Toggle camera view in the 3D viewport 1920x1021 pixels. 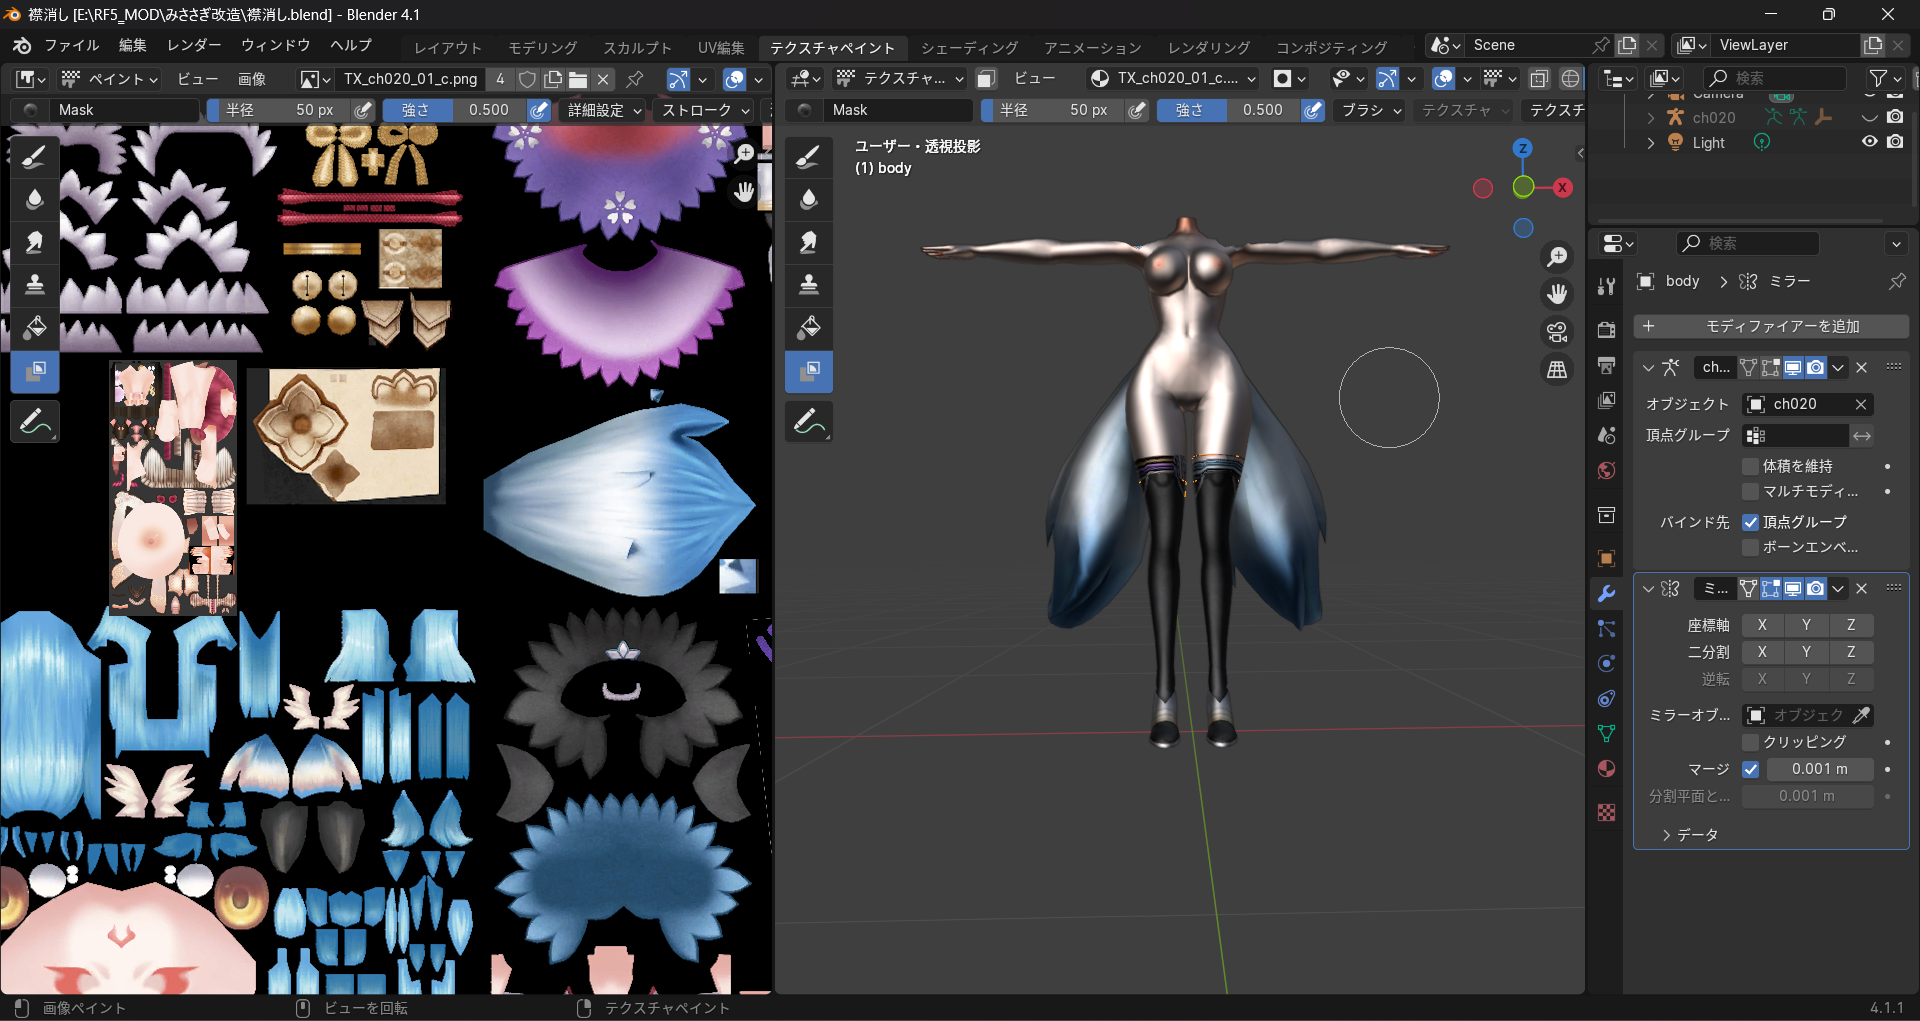tap(1557, 332)
